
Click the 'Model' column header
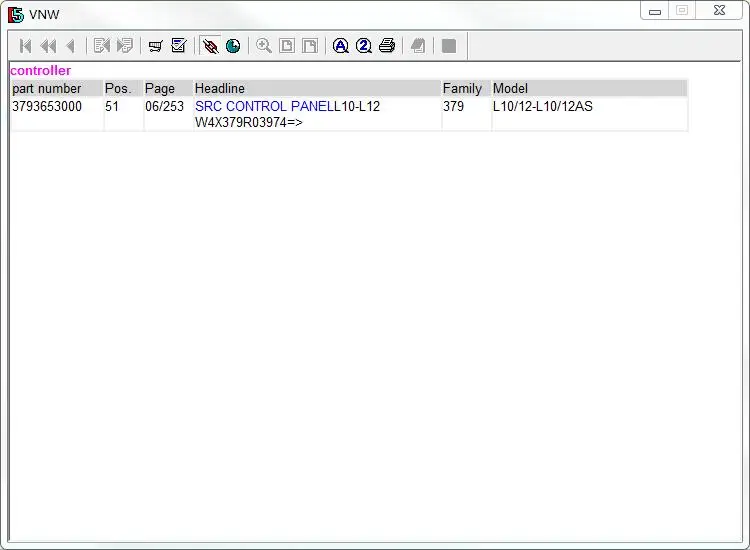coord(589,88)
